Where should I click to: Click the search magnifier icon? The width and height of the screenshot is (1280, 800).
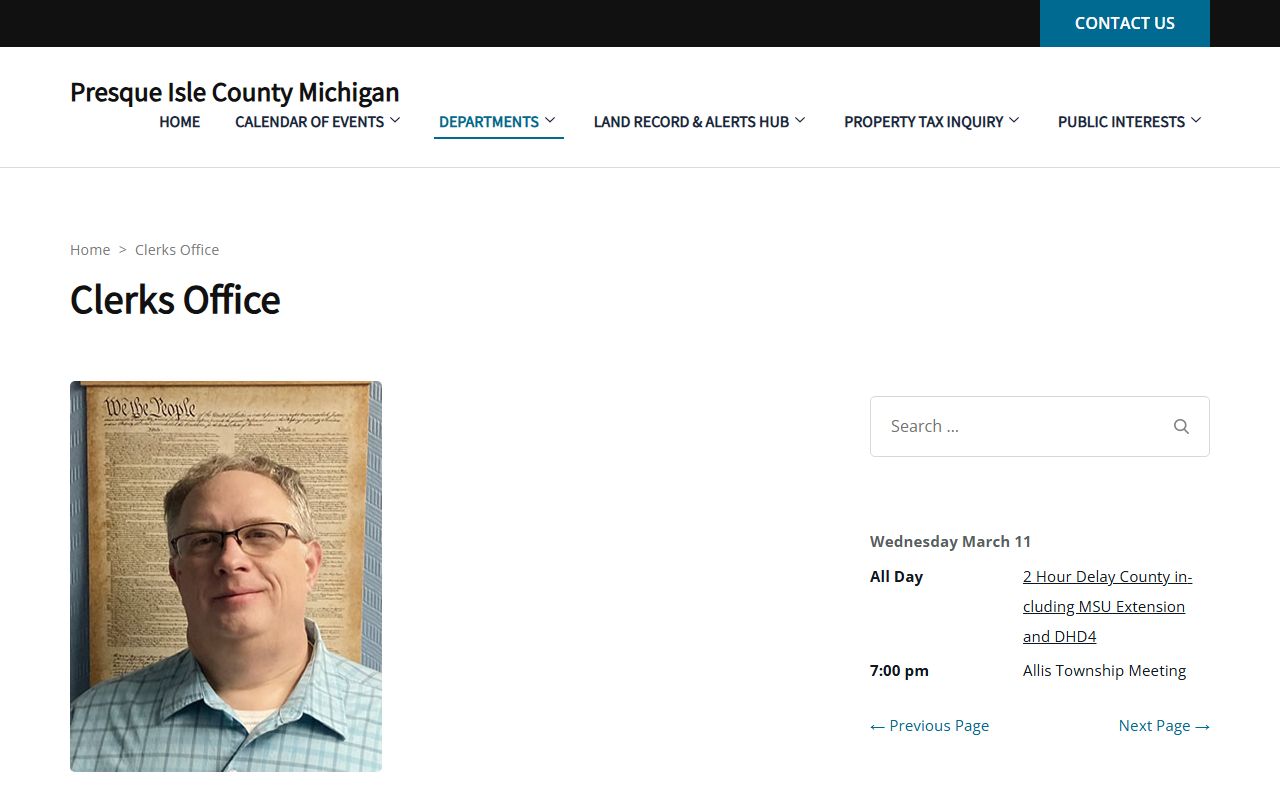(1181, 427)
